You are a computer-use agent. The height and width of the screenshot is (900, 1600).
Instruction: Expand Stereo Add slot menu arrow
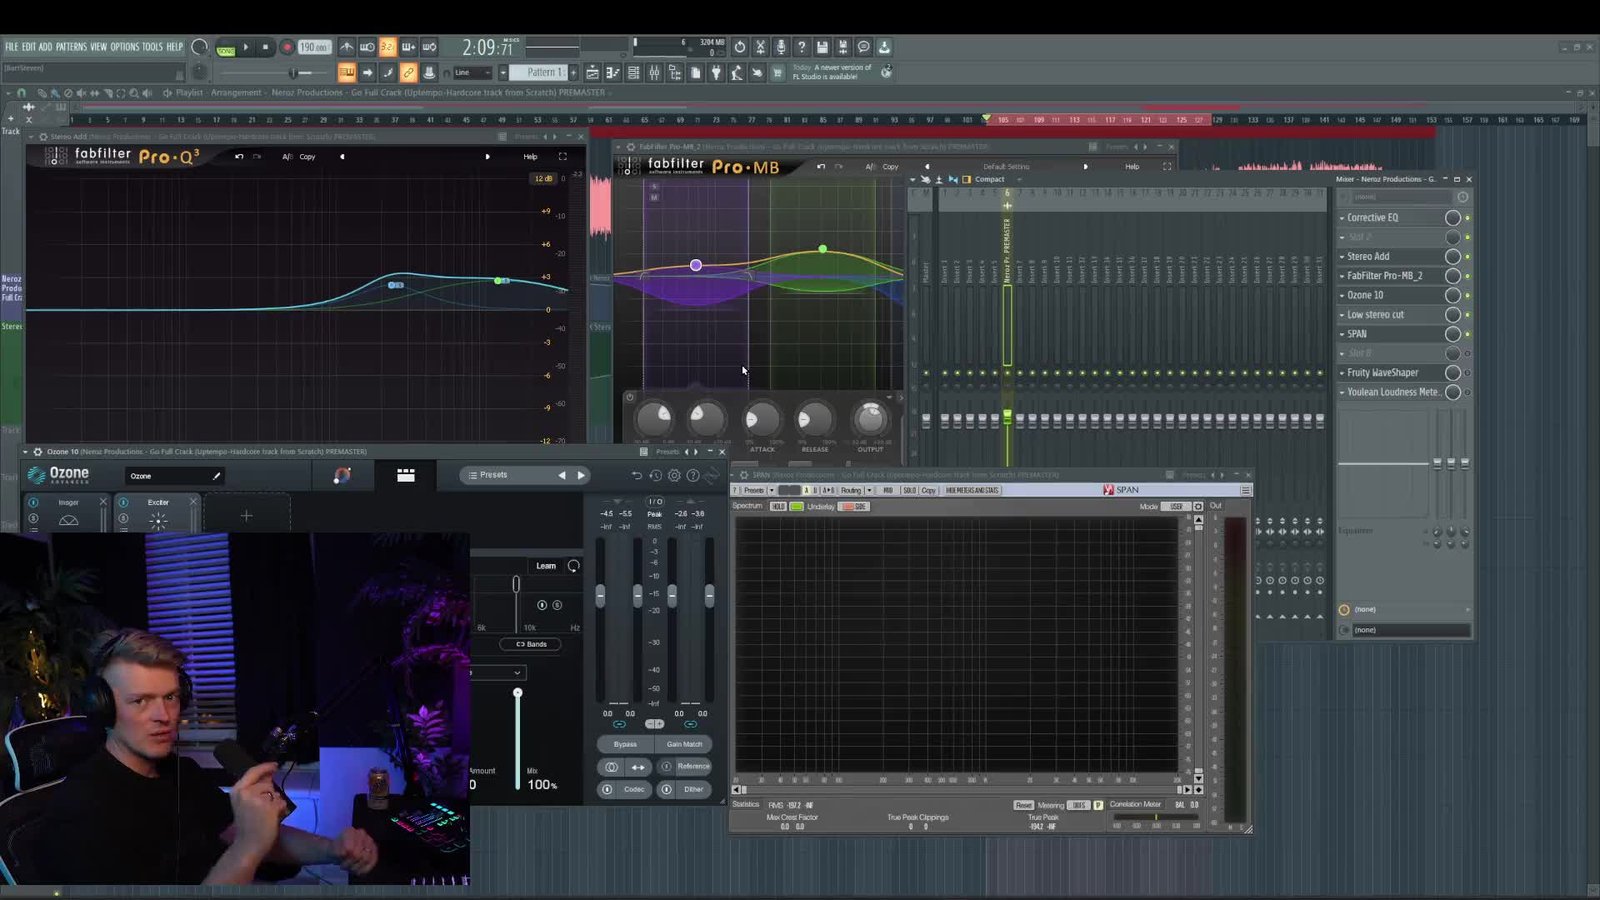[1342, 256]
